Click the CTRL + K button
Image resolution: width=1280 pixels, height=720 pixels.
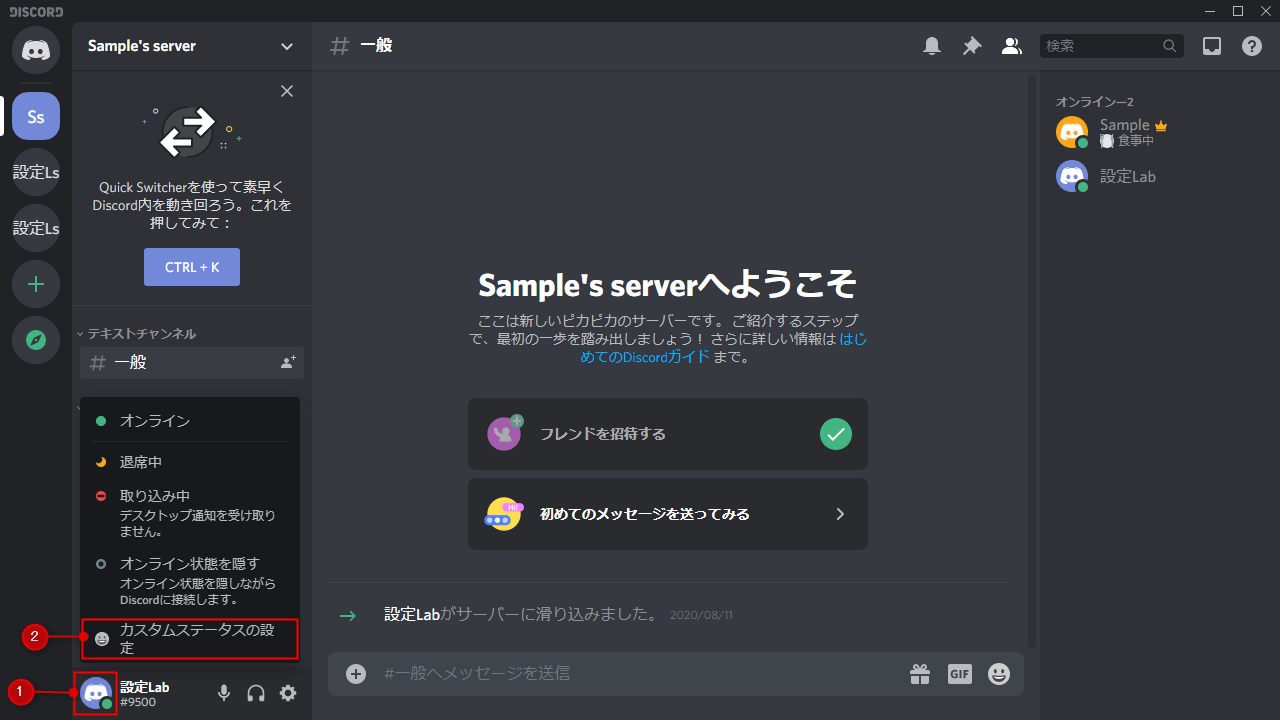pos(192,267)
